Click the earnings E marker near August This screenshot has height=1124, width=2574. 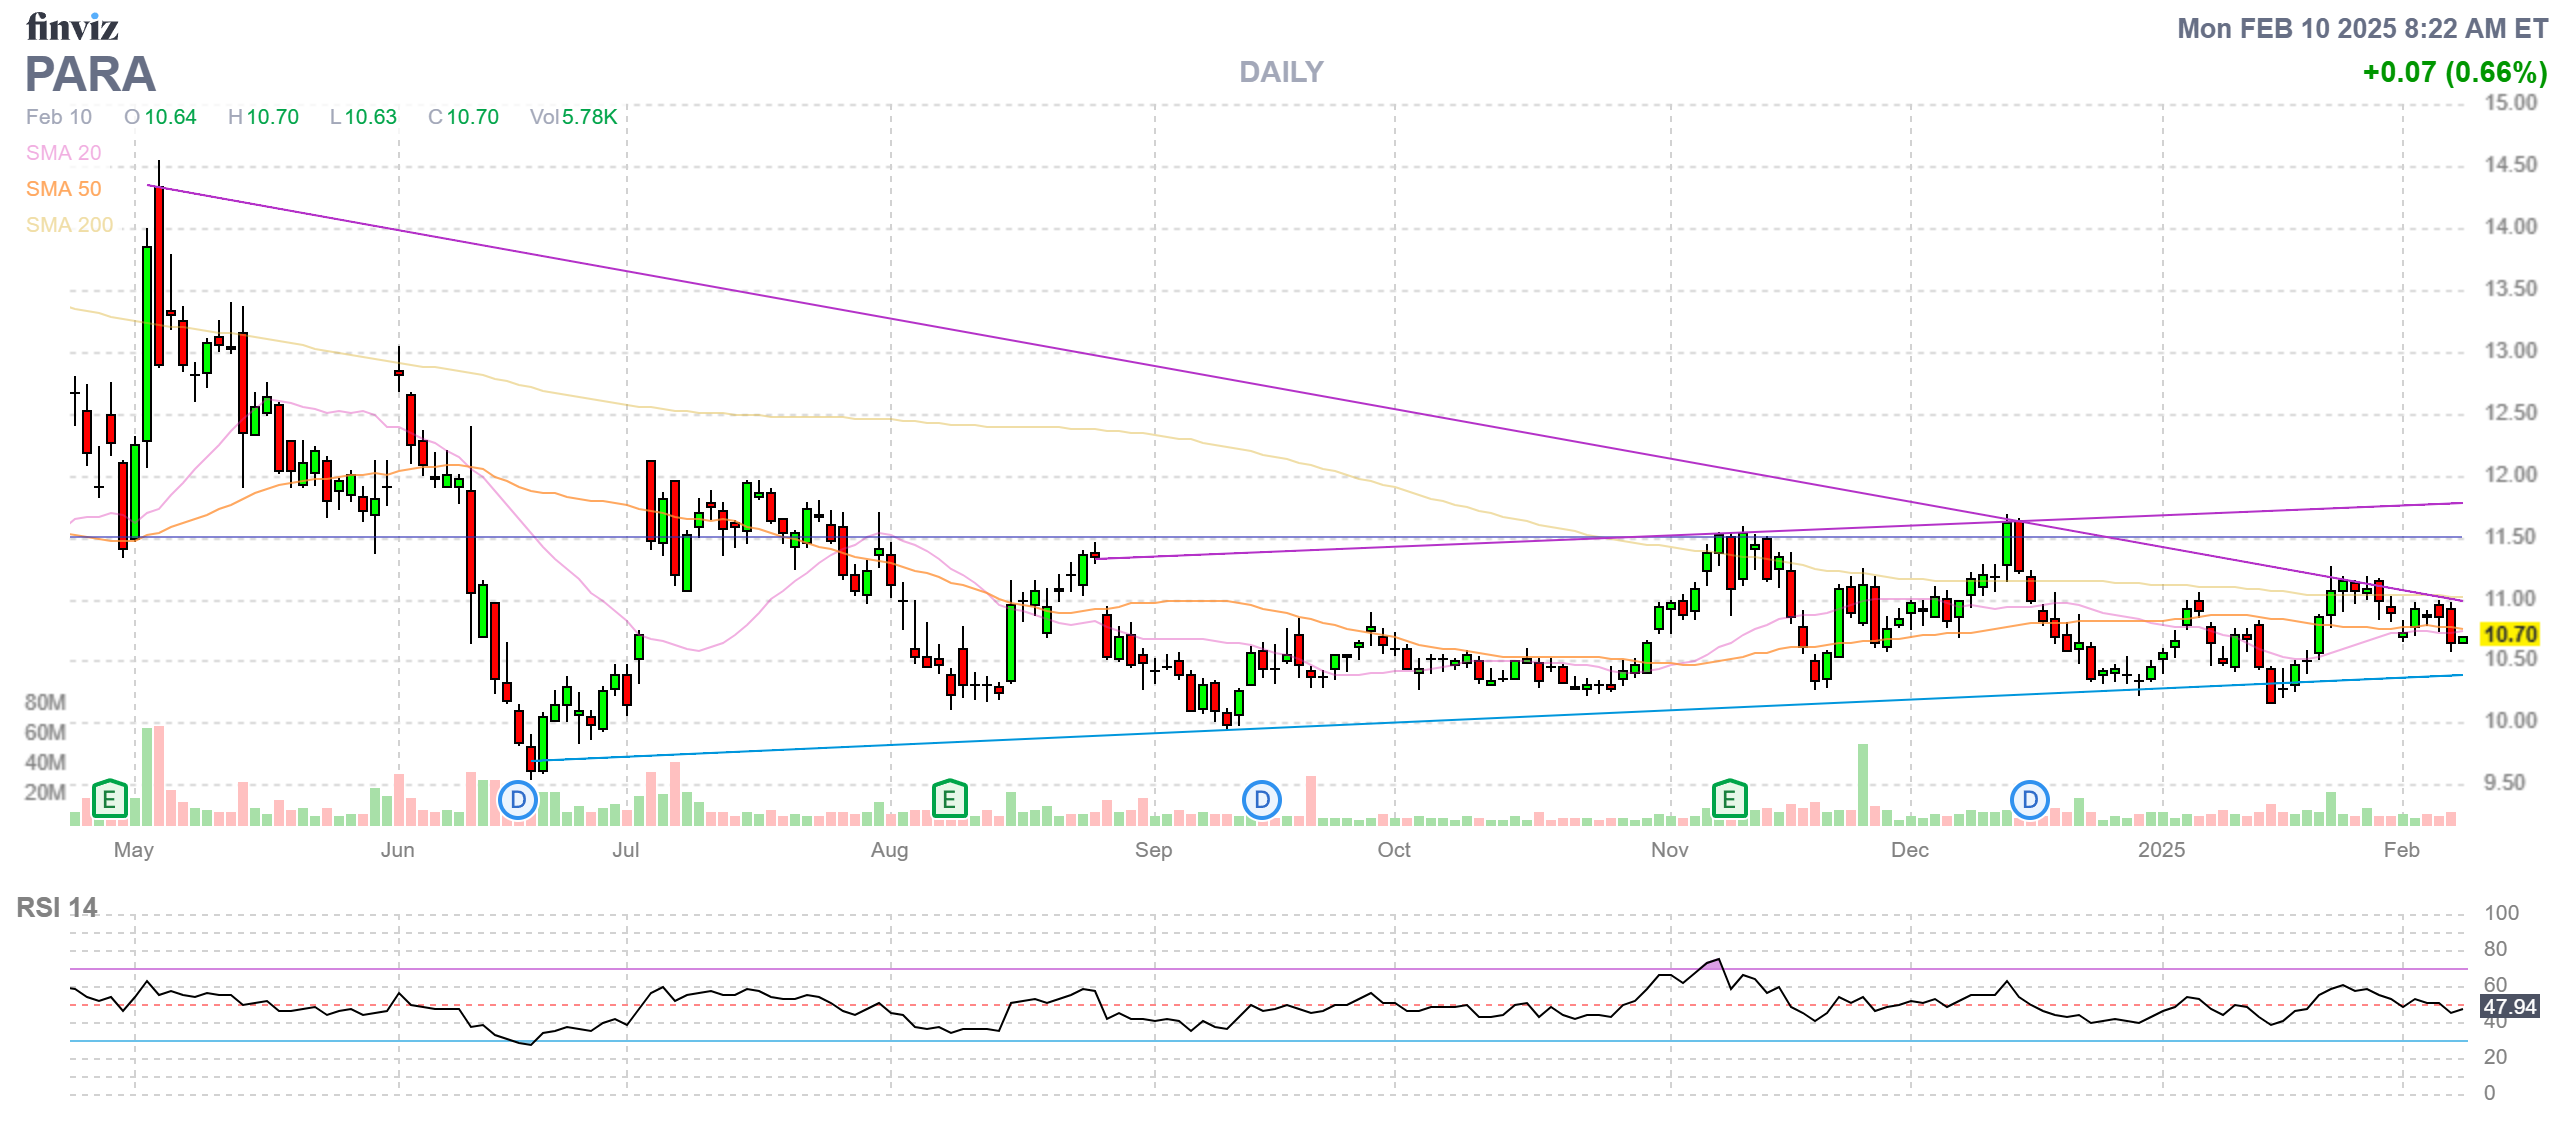point(949,799)
